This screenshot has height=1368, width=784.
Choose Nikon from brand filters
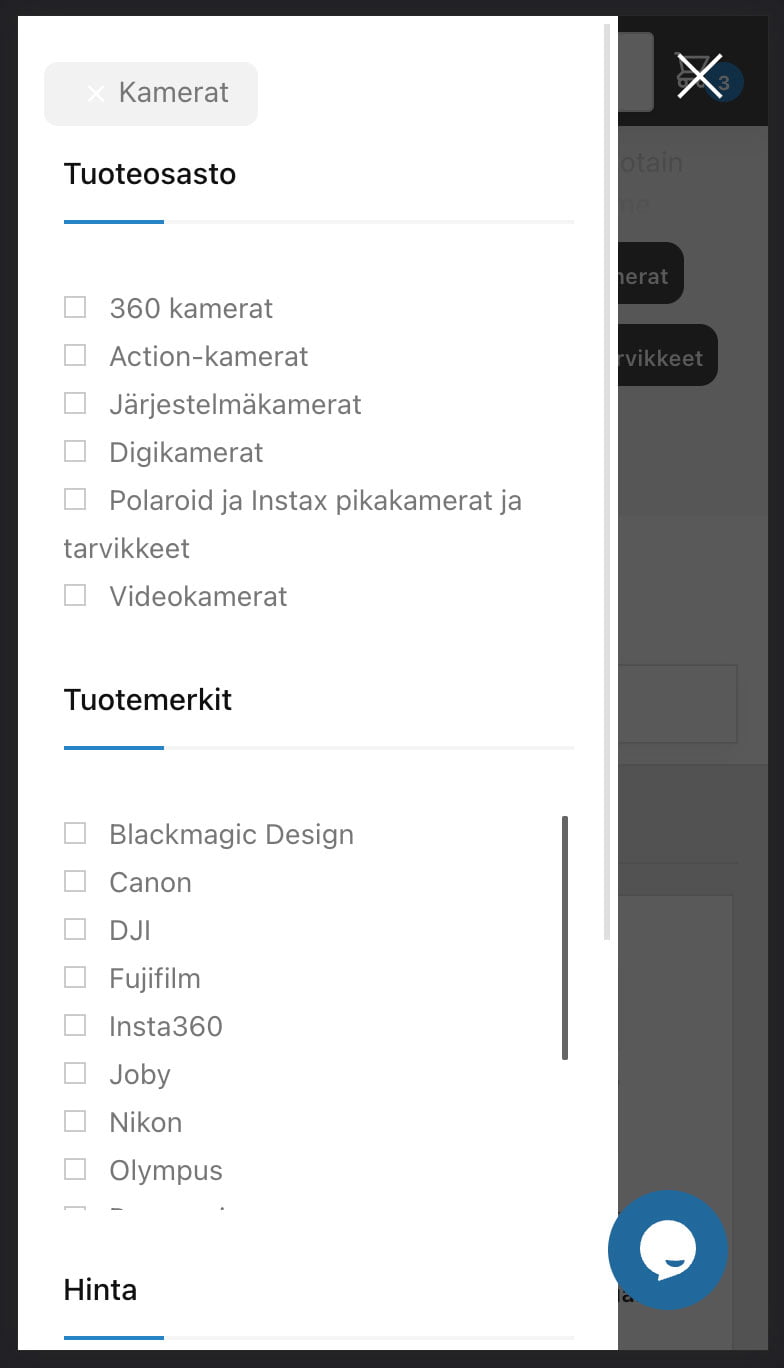click(x=75, y=1121)
